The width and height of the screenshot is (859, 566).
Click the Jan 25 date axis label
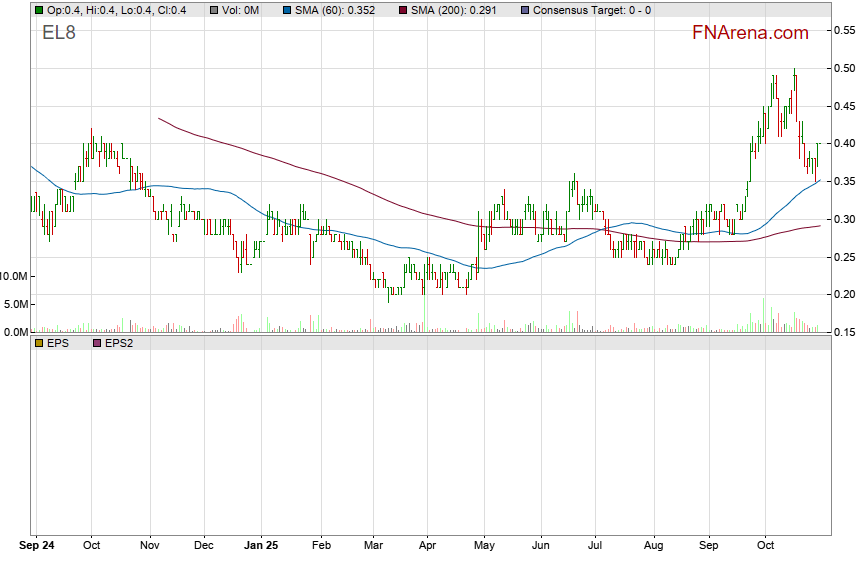click(x=260, y=547)
